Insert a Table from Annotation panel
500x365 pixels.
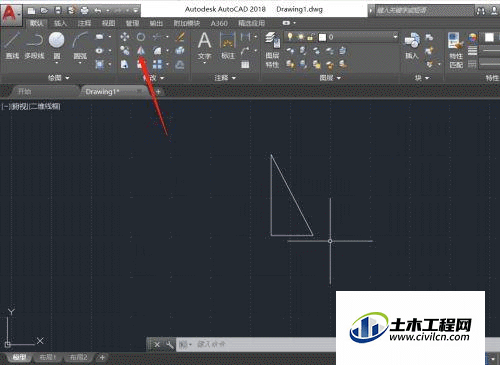(x=245, y=64)
